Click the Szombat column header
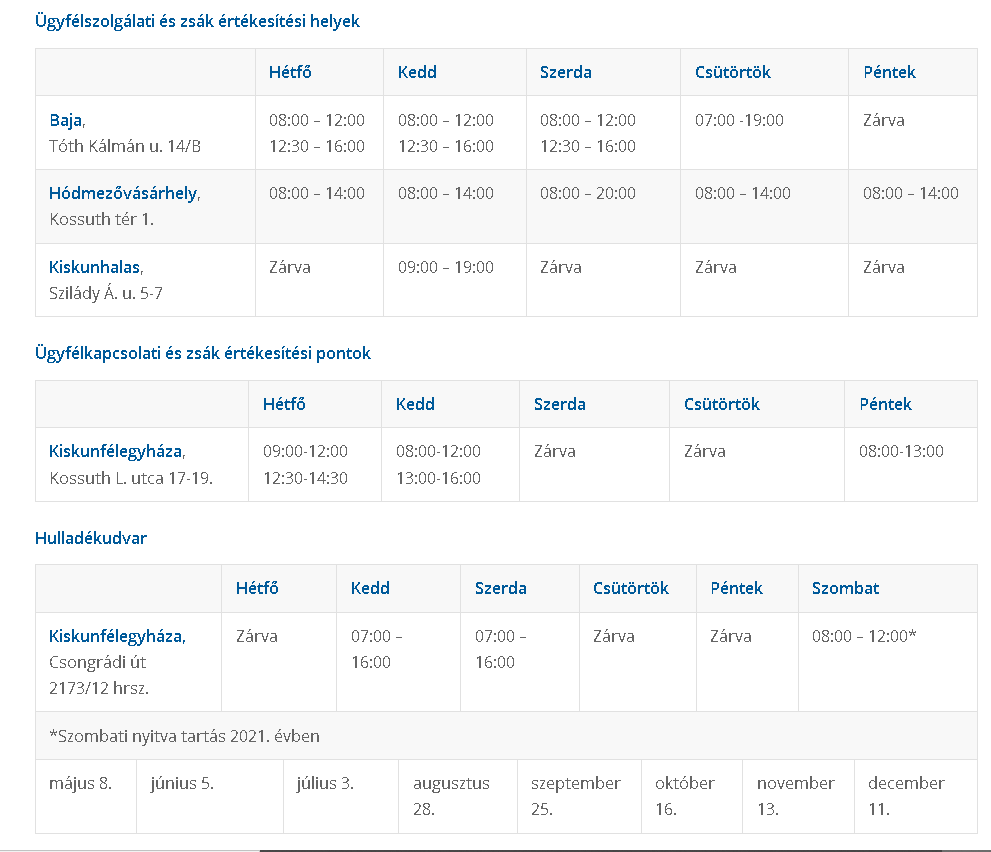 845,588
